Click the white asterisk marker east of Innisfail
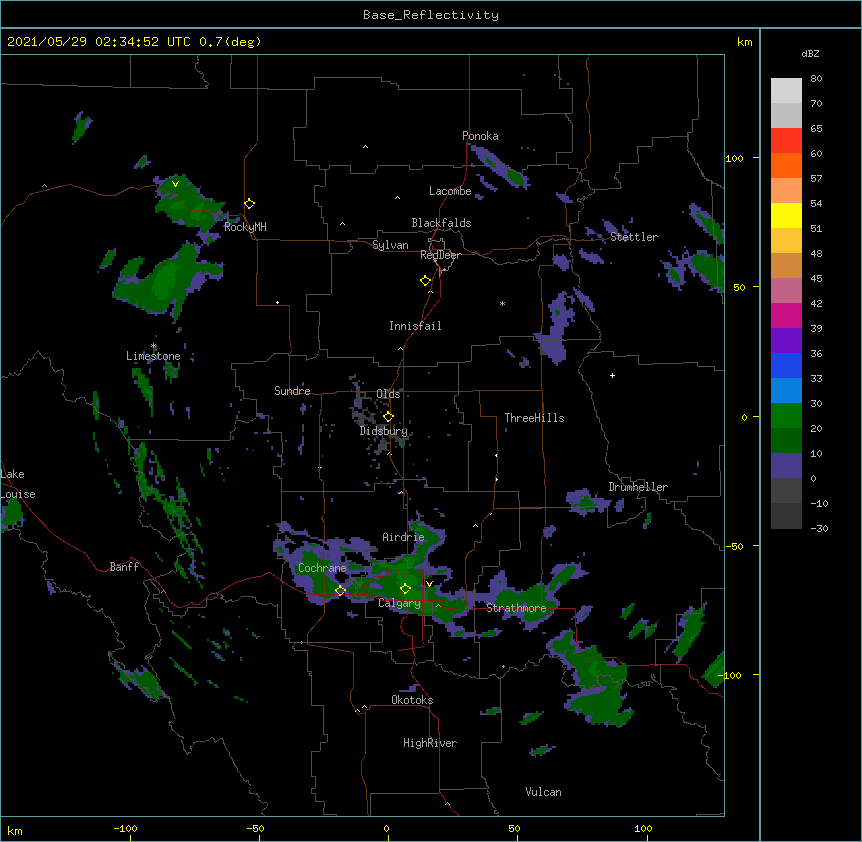Screen dimensions: 862x842 point(502,303)
